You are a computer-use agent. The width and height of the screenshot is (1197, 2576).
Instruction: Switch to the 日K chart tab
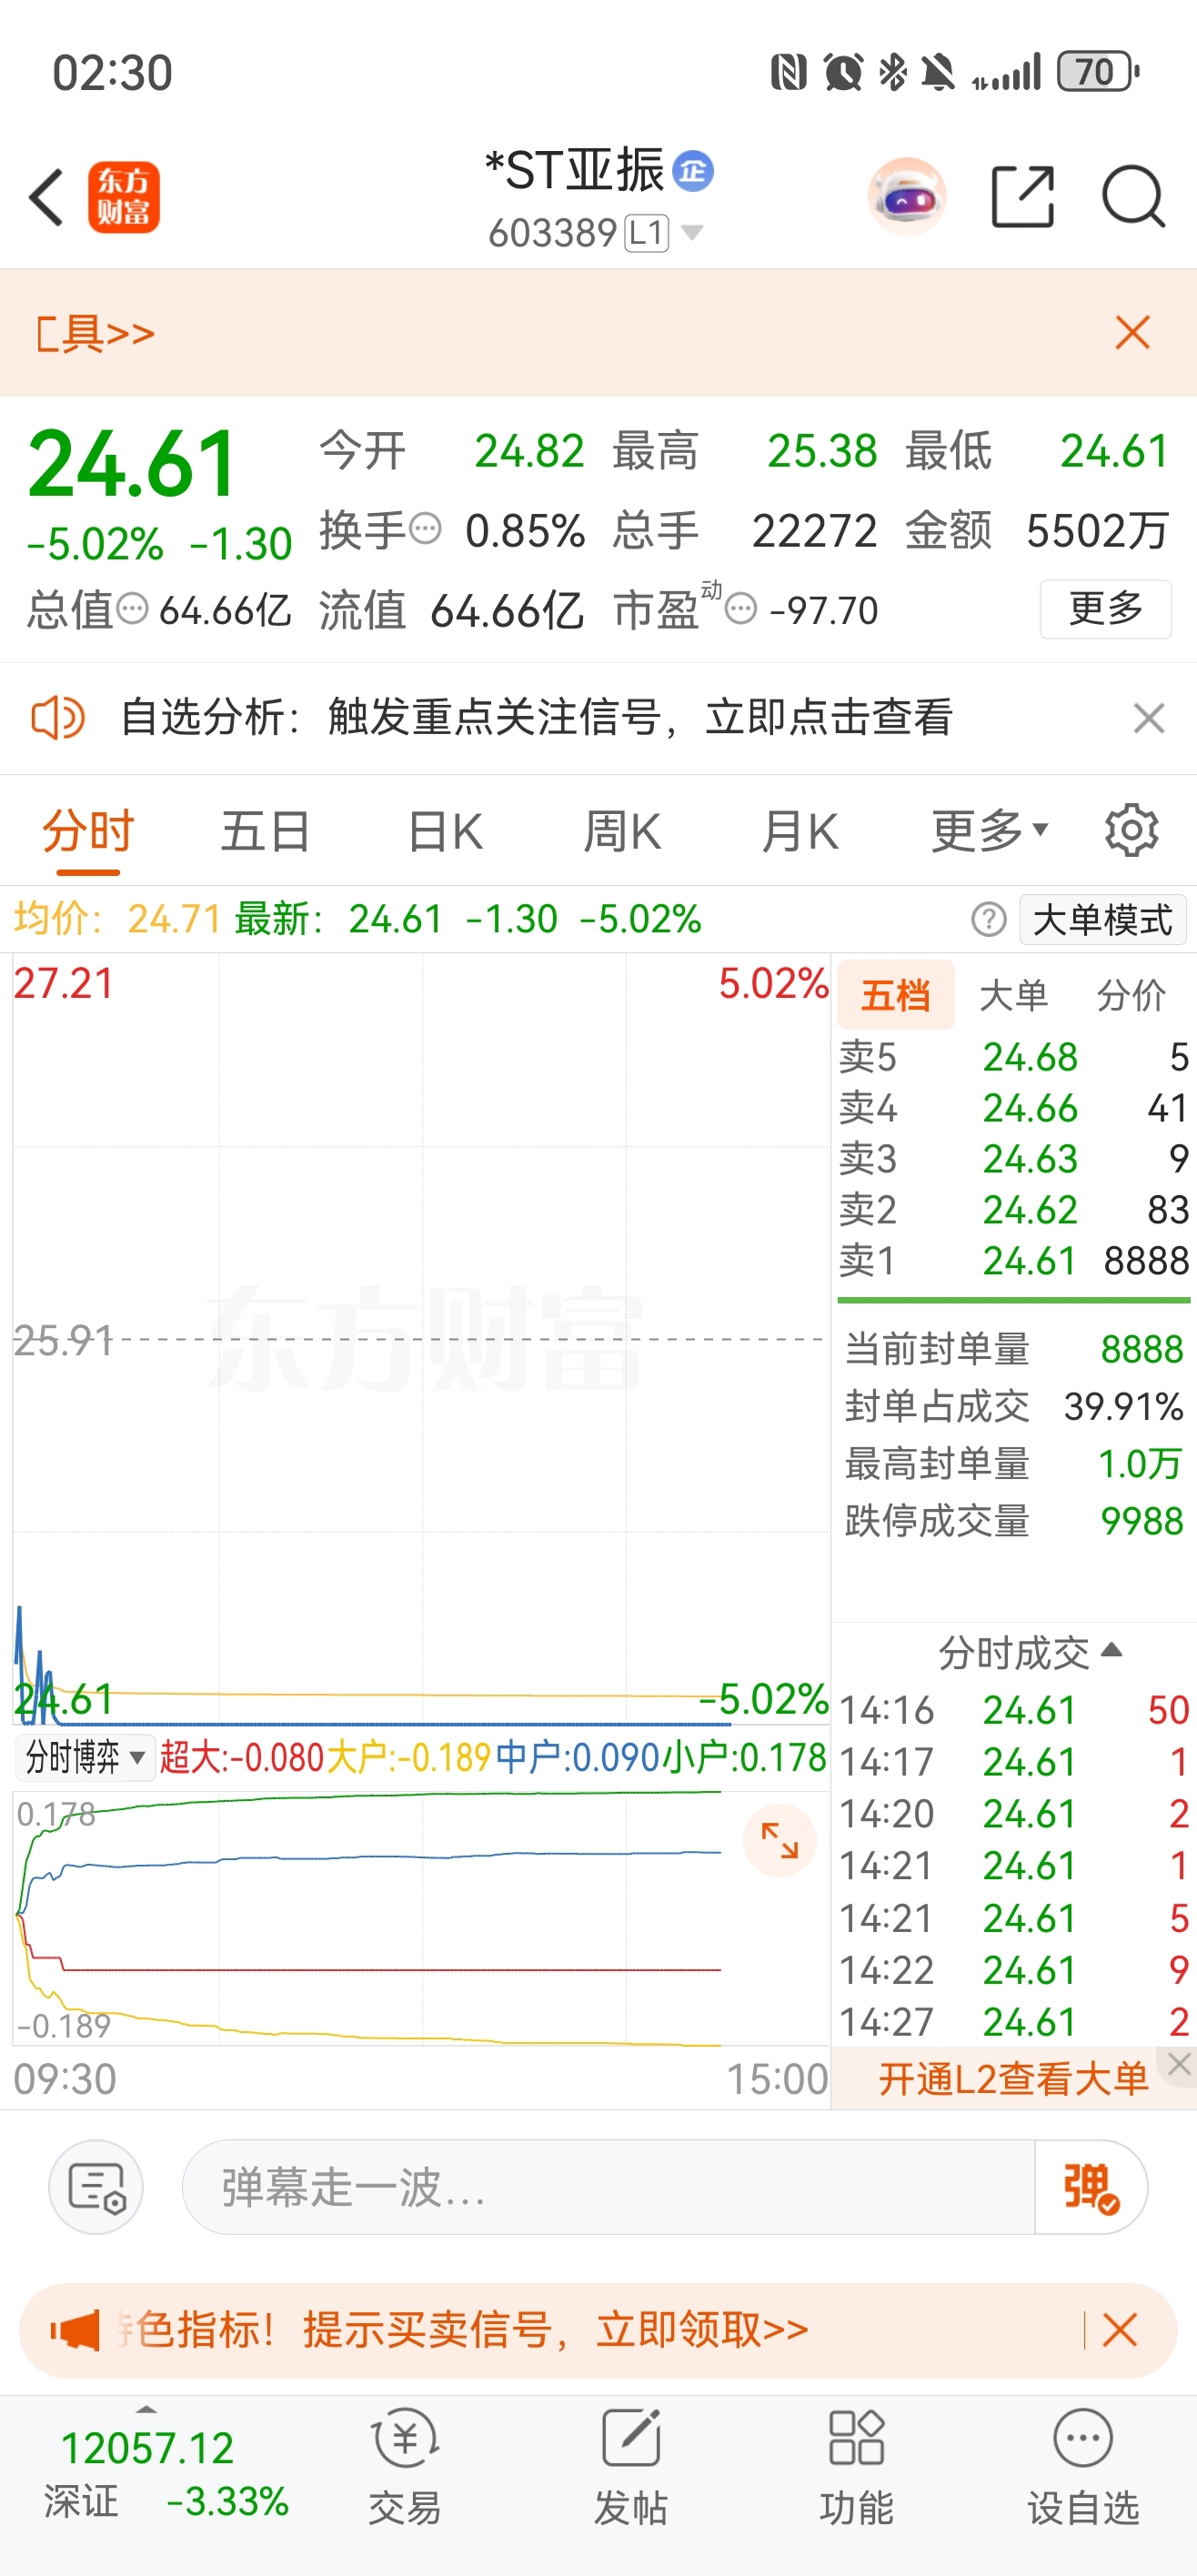[x=446, y=832]
